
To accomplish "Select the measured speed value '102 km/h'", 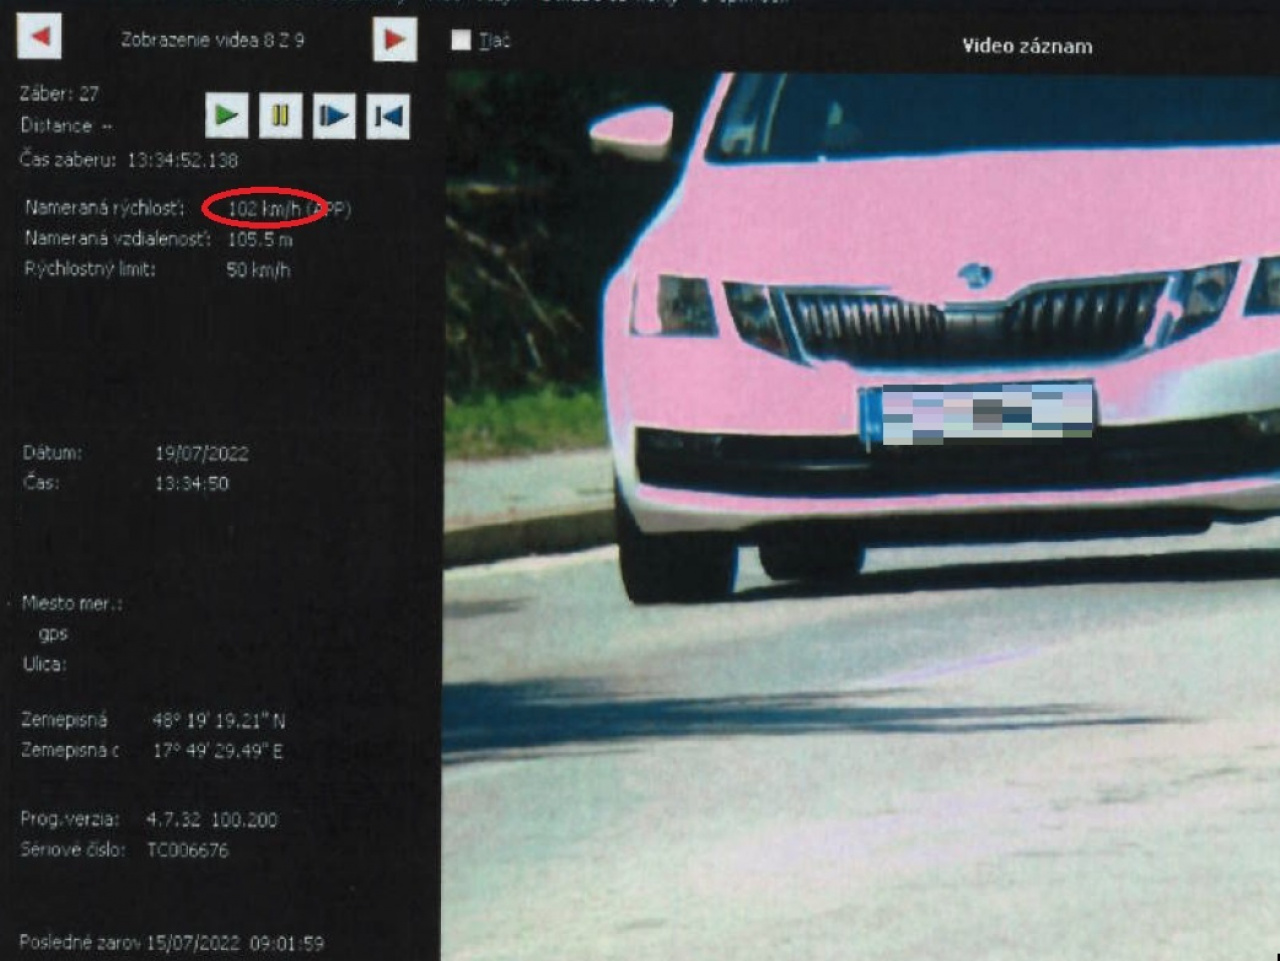I will click(264, 209).
